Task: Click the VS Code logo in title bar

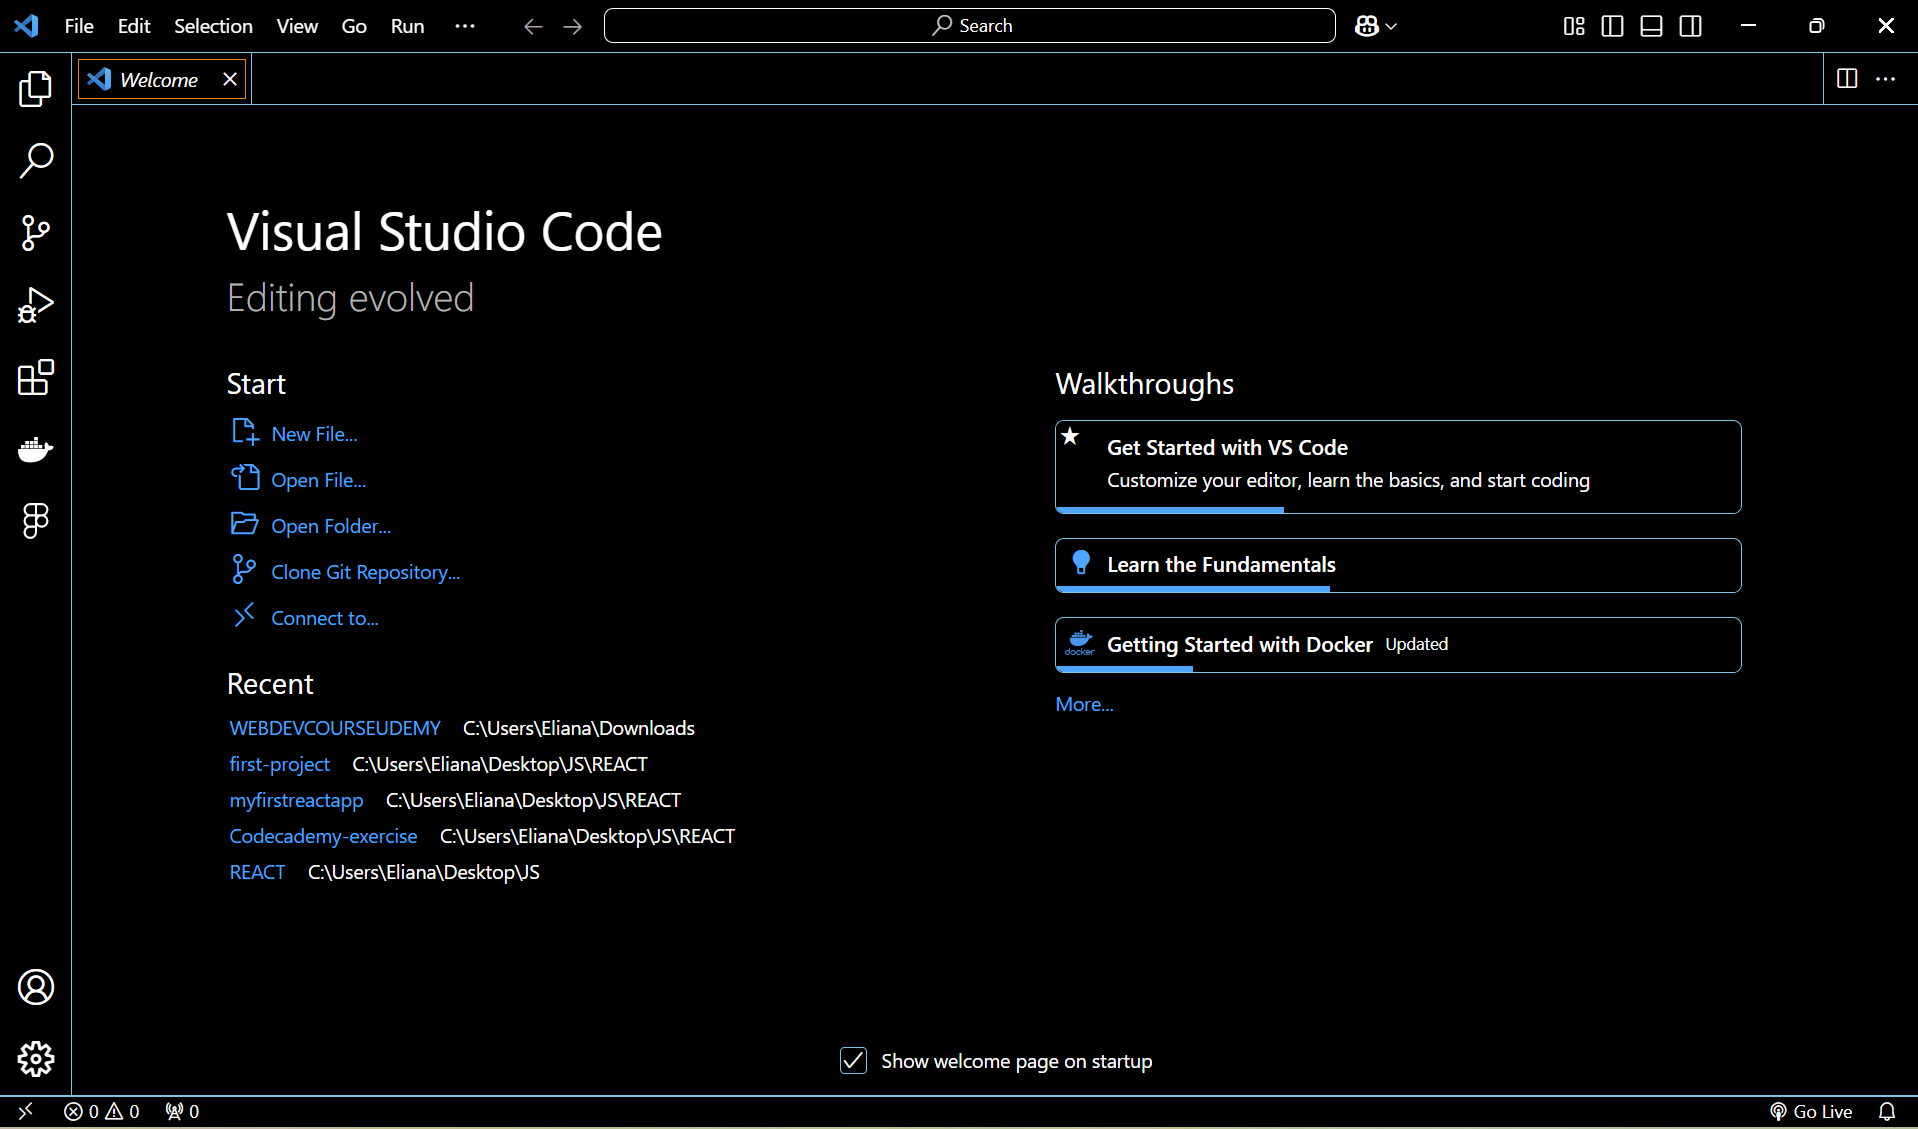Action: tap(27, 26)
